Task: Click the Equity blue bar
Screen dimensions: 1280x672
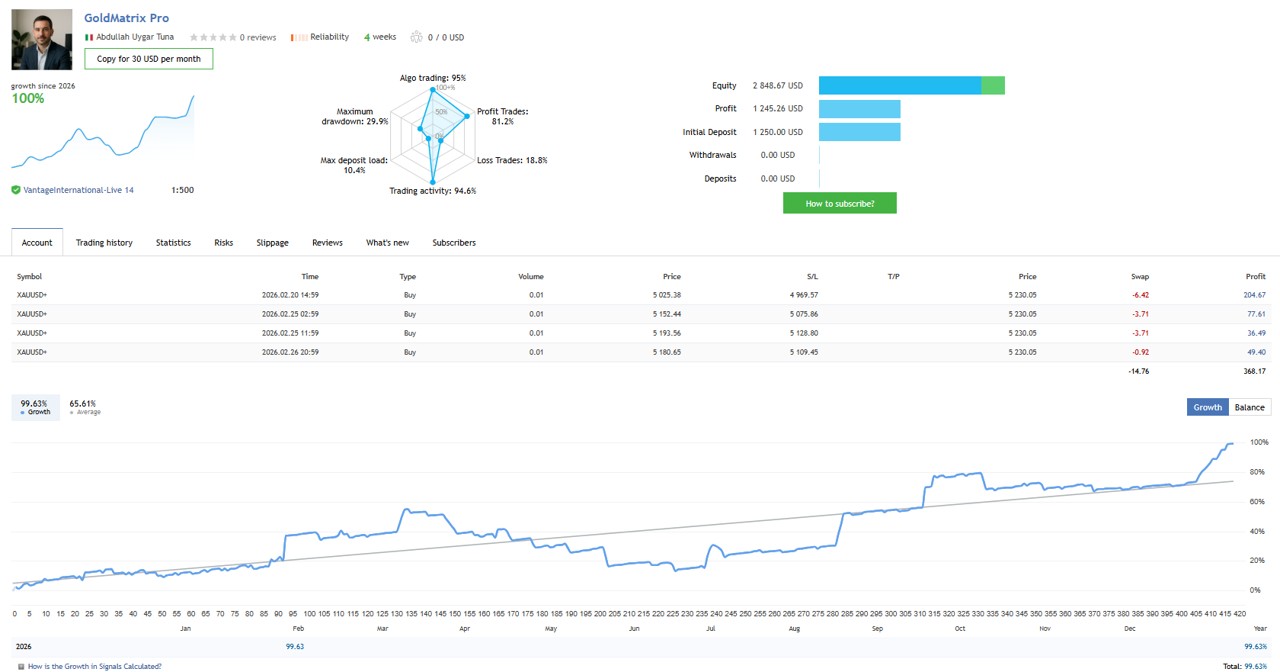Action: (900, 86)
